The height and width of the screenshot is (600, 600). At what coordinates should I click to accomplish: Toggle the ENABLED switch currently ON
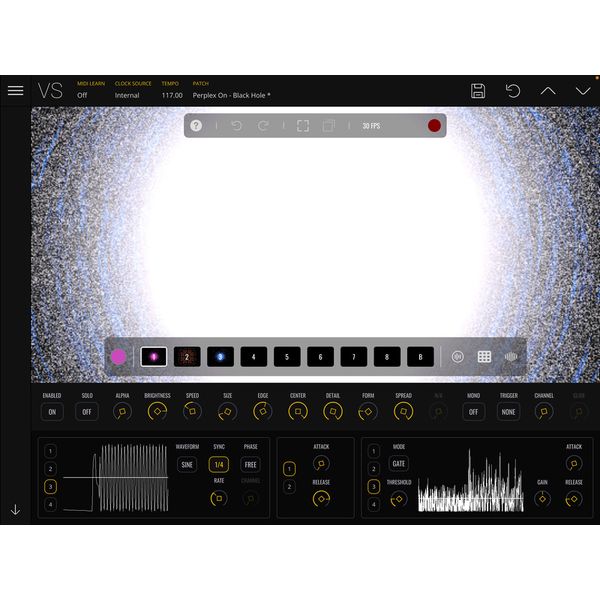point(52,411)
